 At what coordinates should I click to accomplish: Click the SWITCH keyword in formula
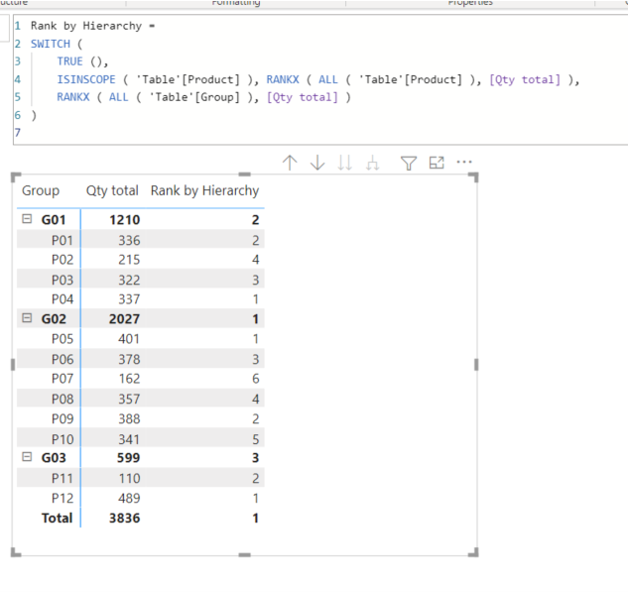(50, 44)
